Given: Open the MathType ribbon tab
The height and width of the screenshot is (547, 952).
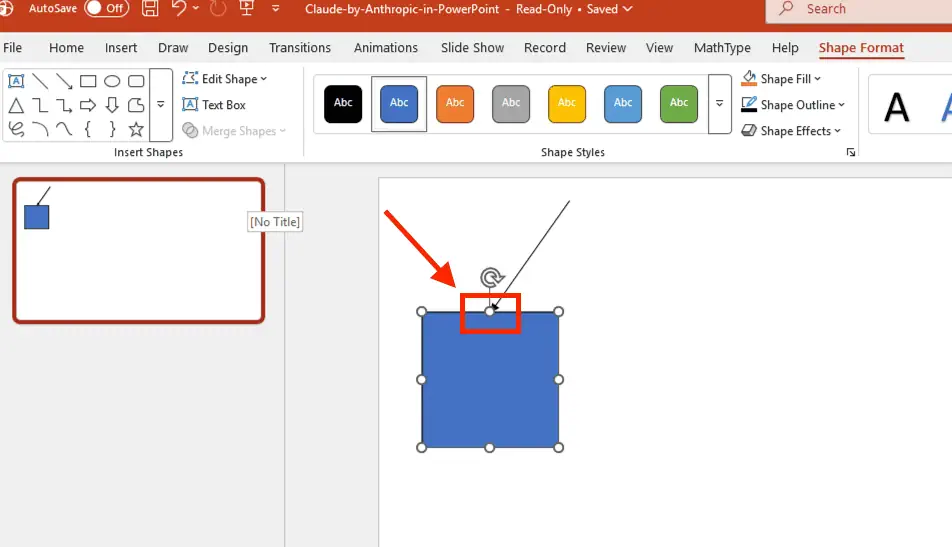Looking at the screenshot, I should pos(722,48).
